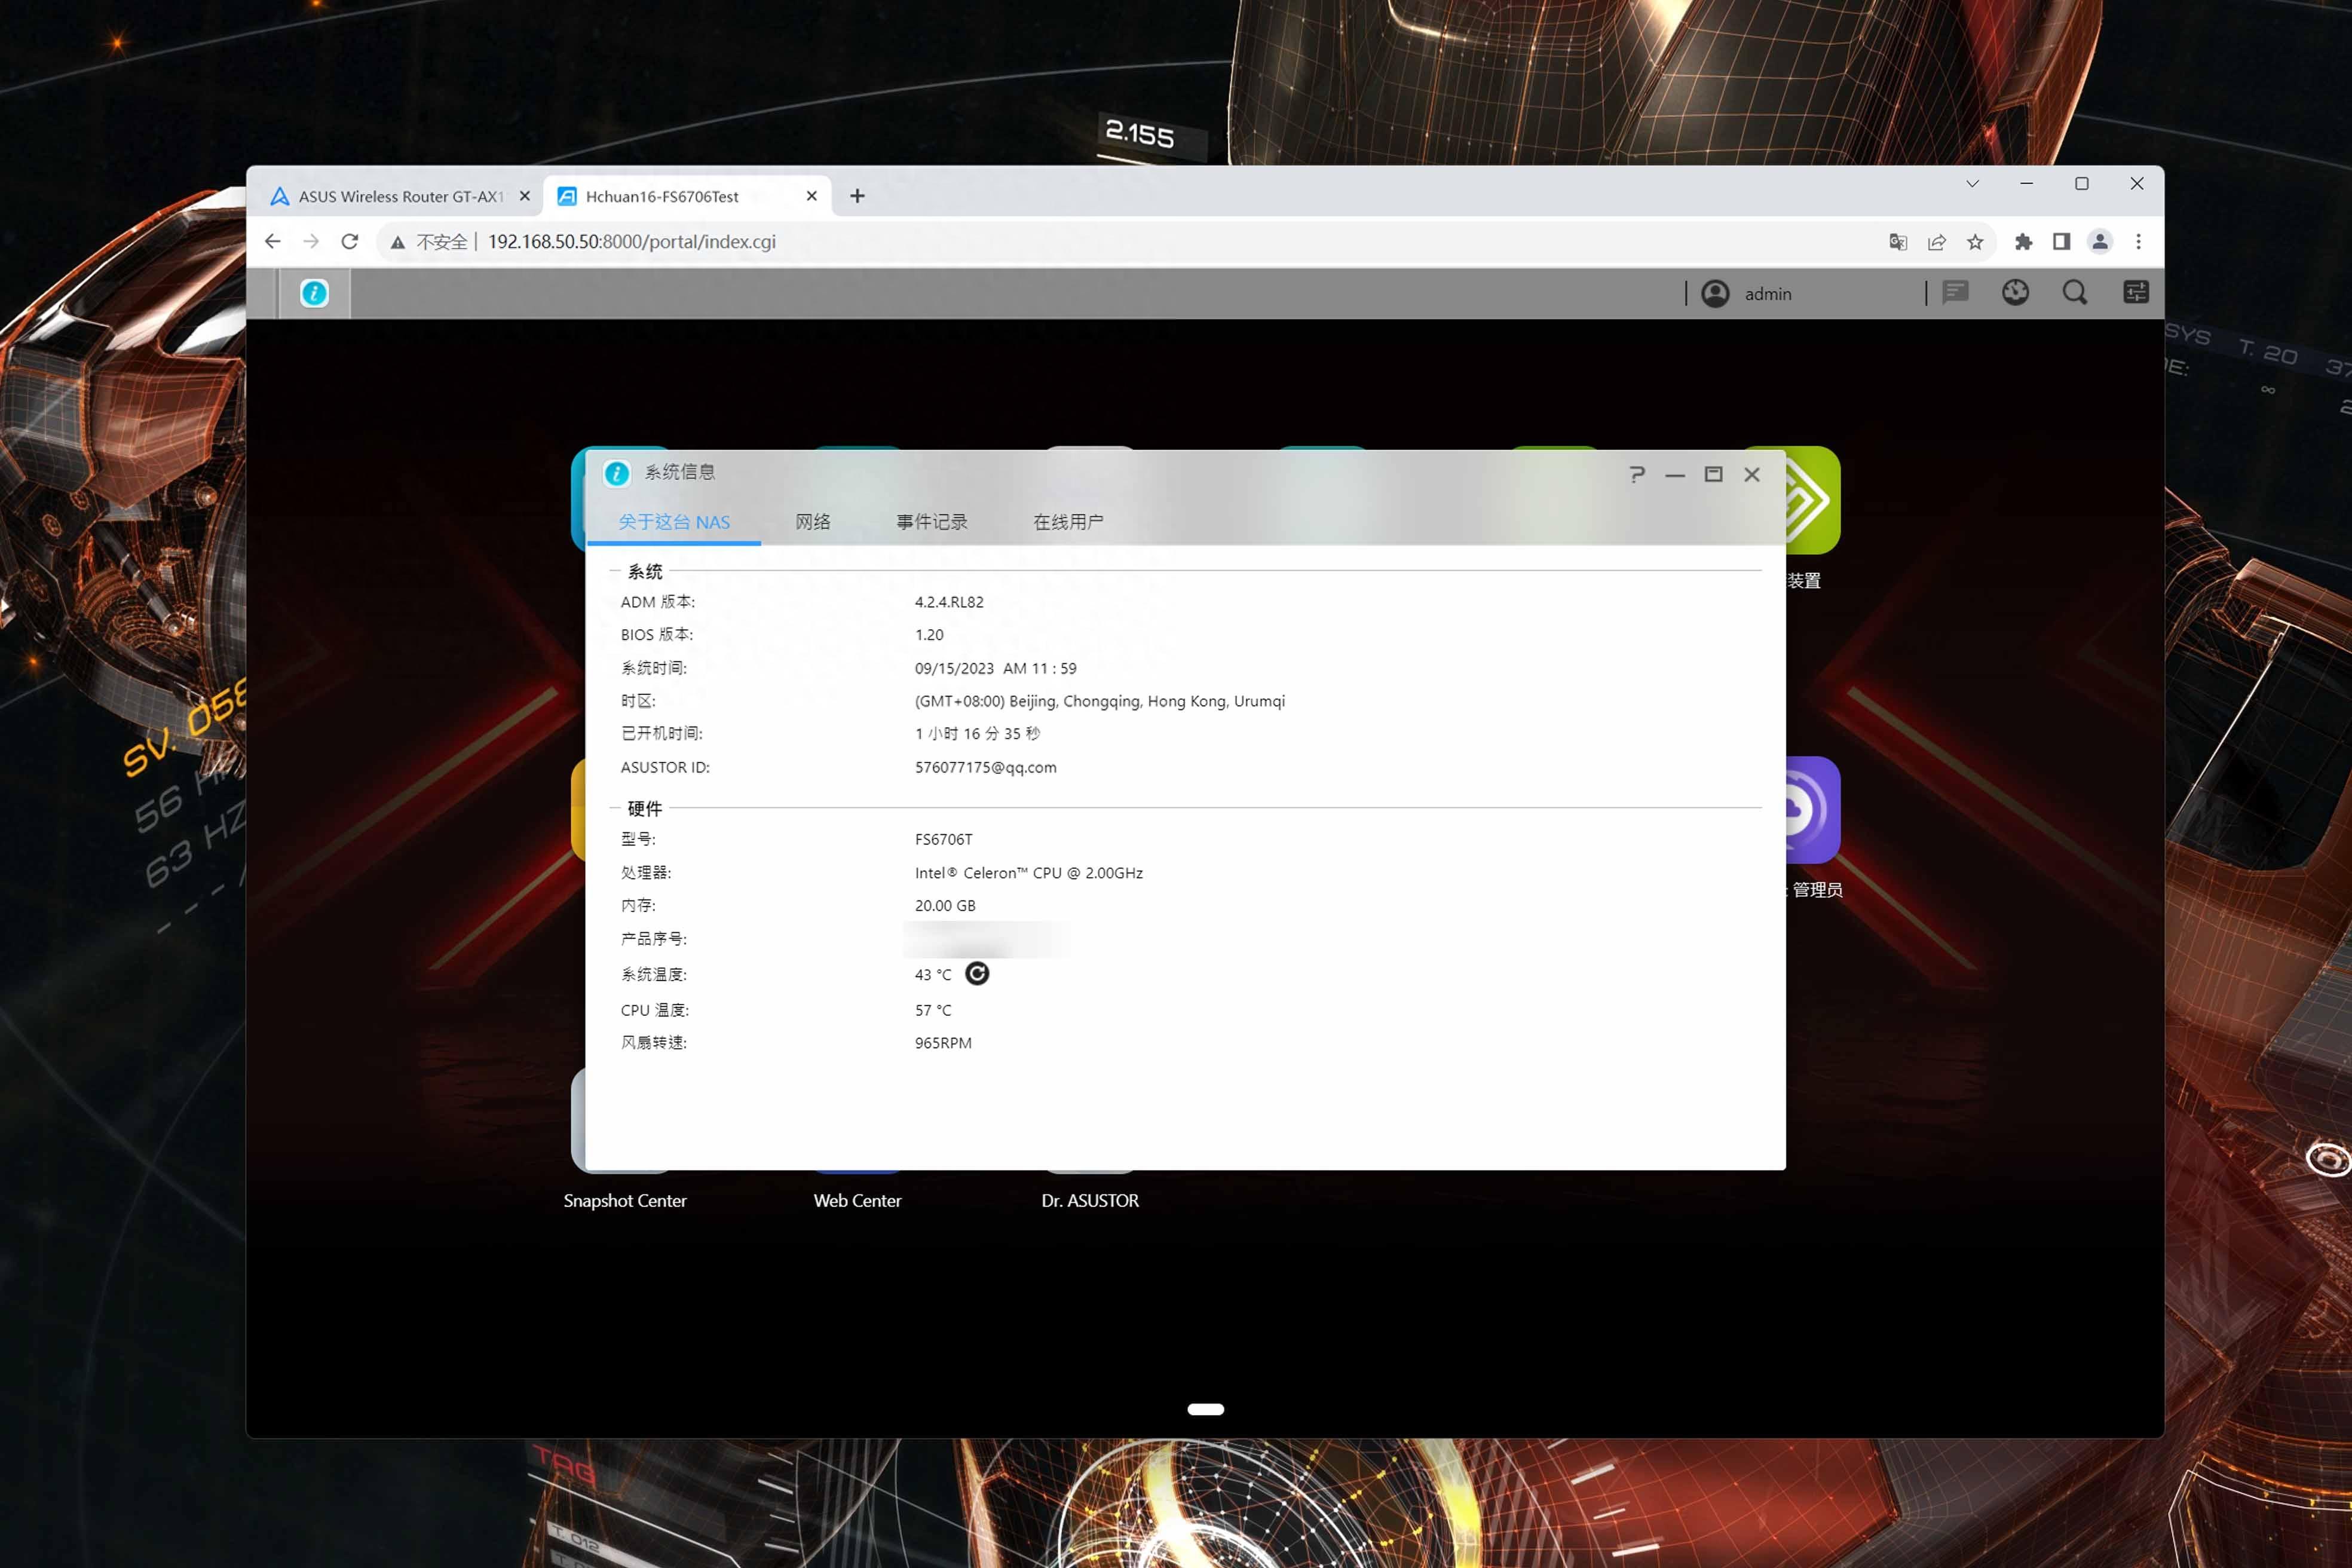Click the fan speed value 965RPM
Viewport: 2352px width, 1568px height.
(x=943, y=1043)
